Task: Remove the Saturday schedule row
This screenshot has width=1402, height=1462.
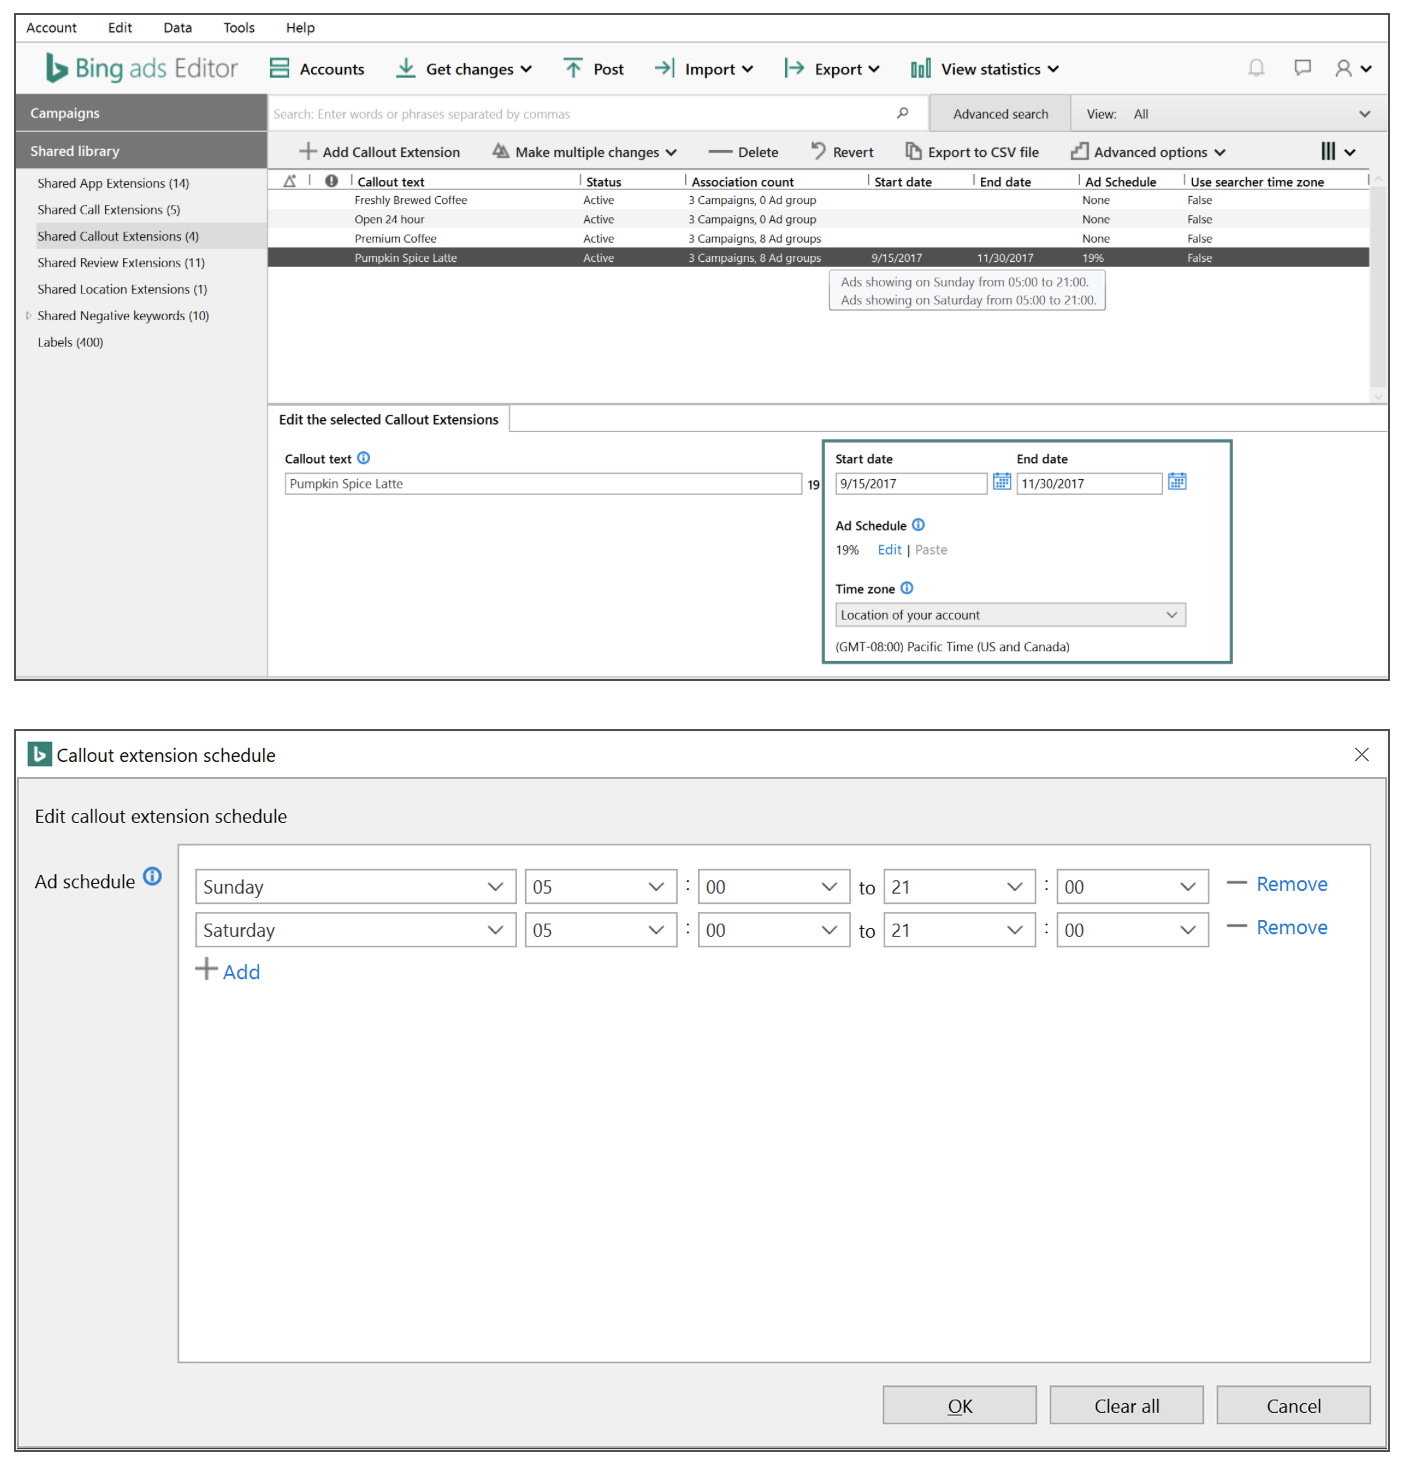Action: 1290,928
